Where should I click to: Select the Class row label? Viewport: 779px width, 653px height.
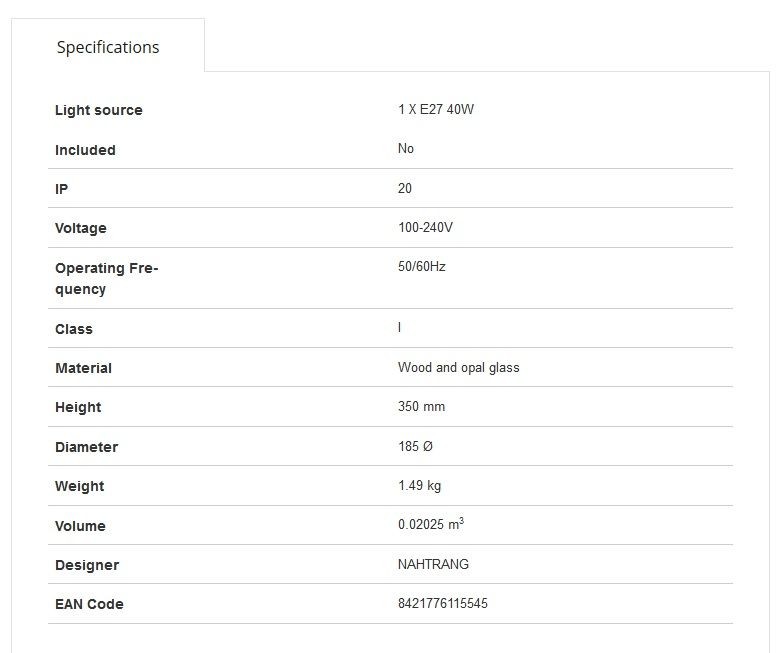click(74, 329)
